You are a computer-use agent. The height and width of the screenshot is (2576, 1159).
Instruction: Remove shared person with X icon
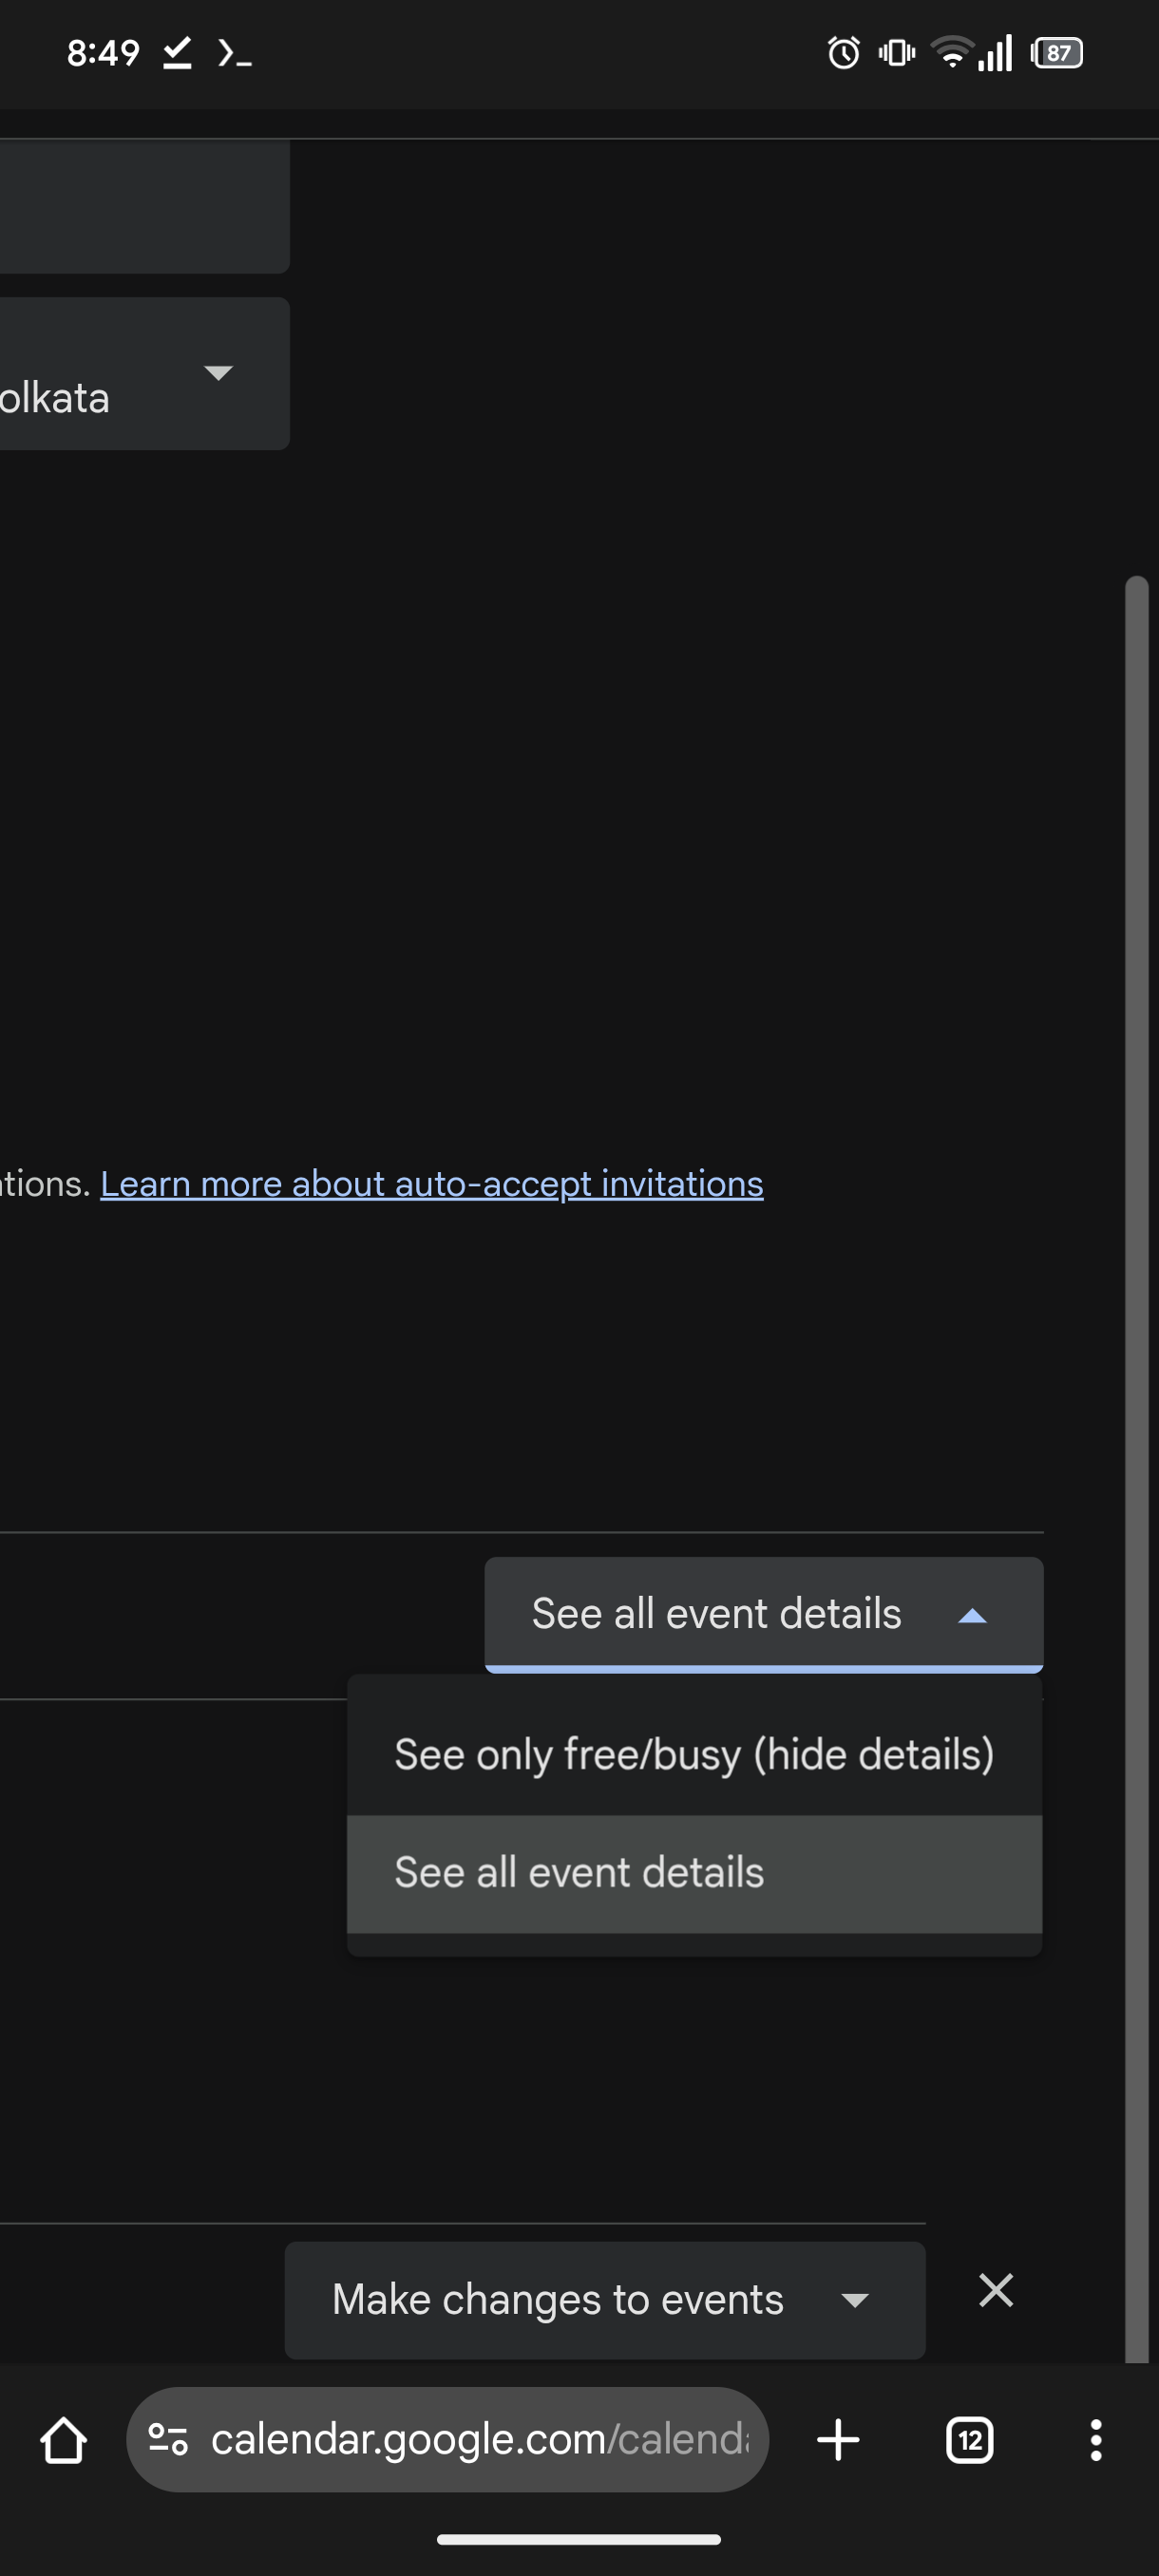996,2290
